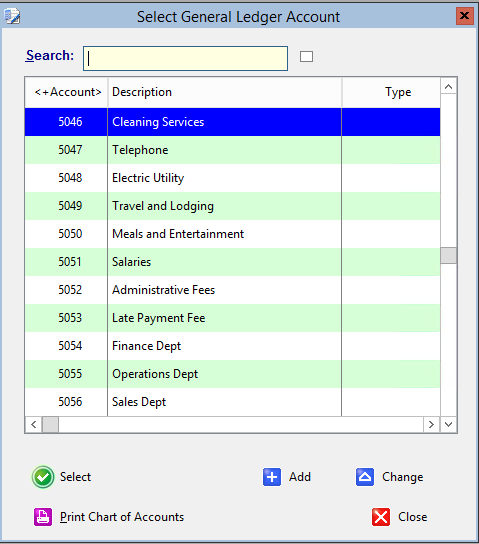Select the 5051 Salaries row

tap(232, 262)
